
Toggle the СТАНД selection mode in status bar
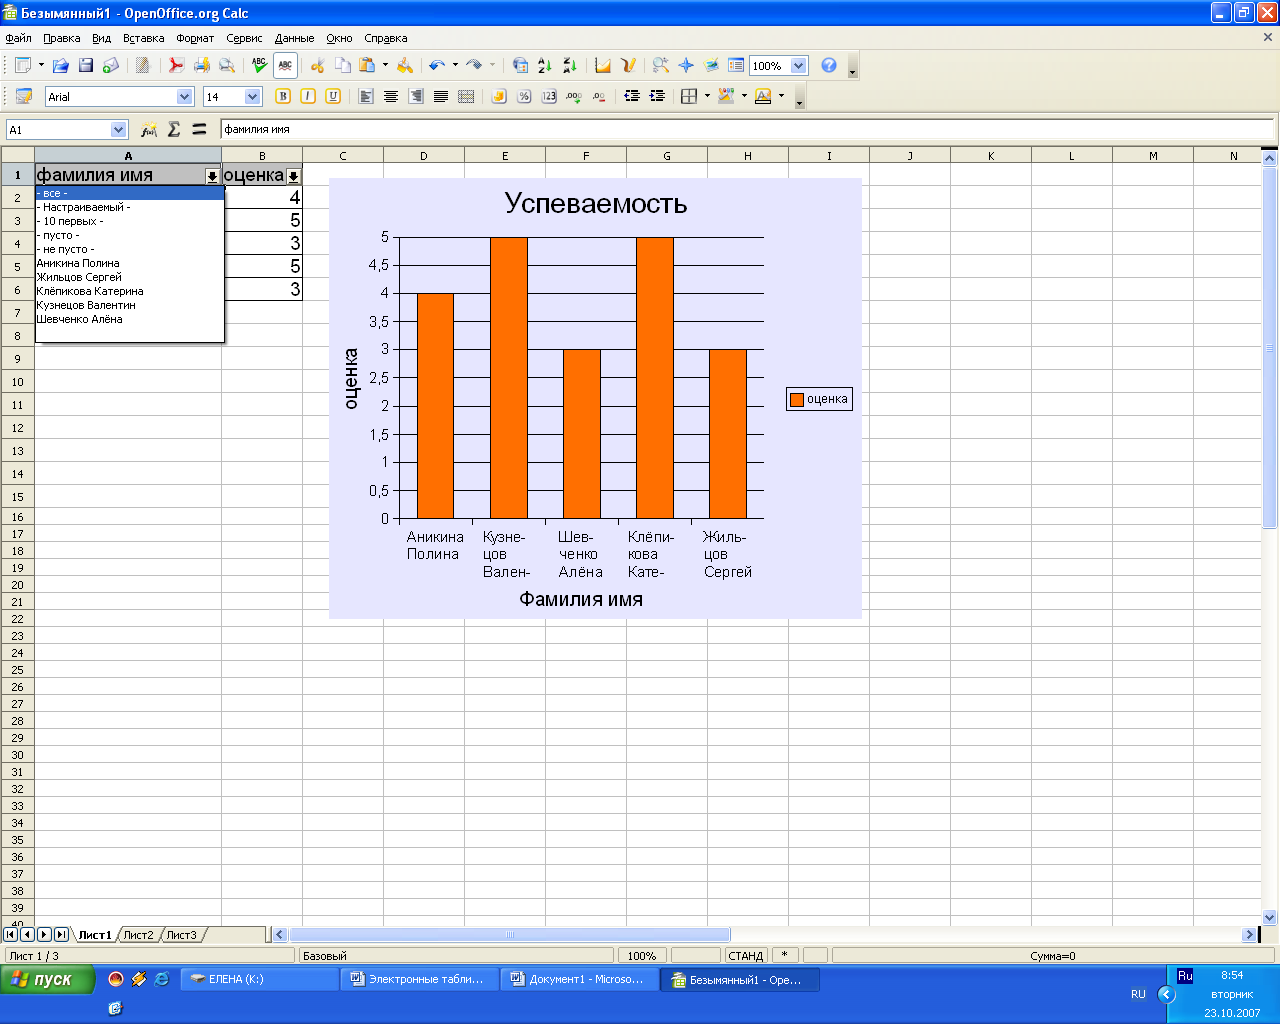tap(746, 956)
